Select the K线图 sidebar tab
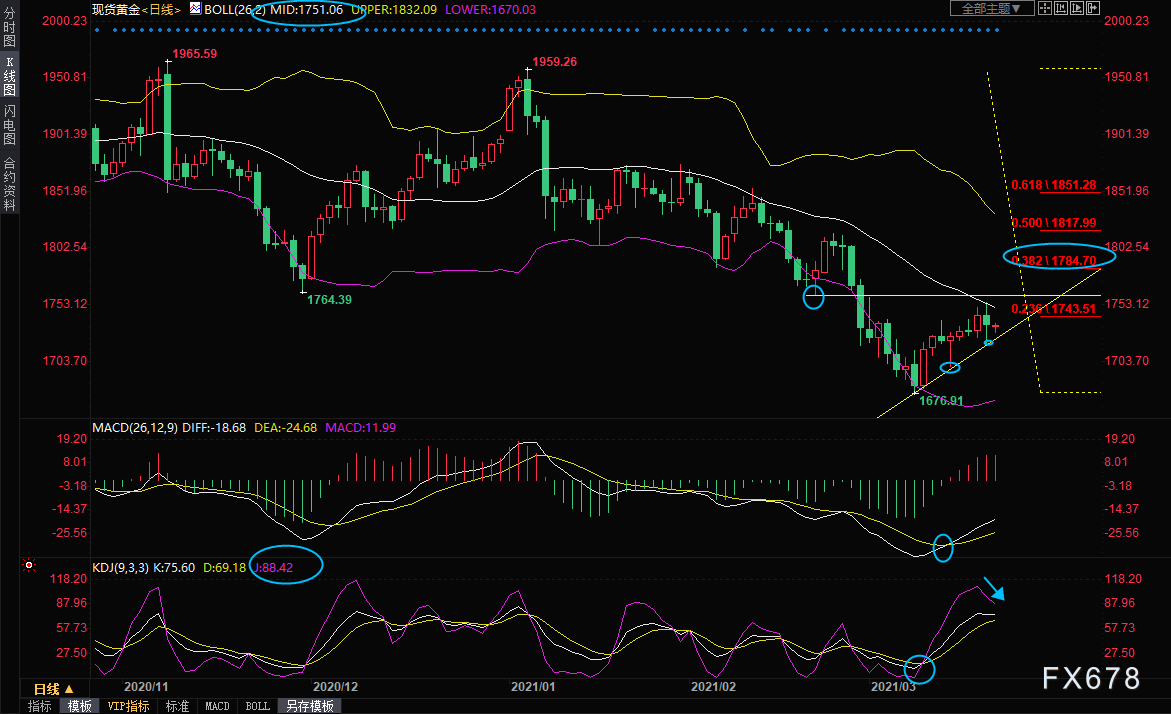Image resolution: width=1171 pixels, height=714 pixels. (9, 76)
